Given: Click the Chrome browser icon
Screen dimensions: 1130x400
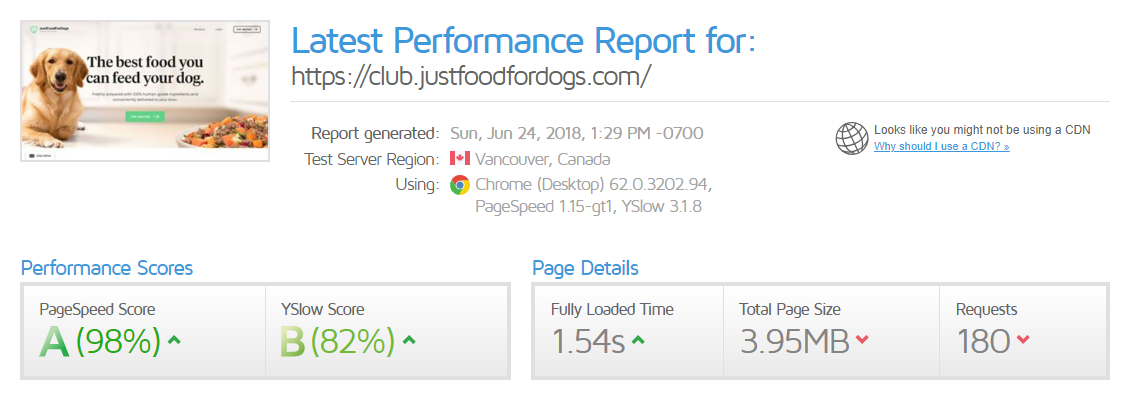Looking at the screenshot, I should pos(460,185).
